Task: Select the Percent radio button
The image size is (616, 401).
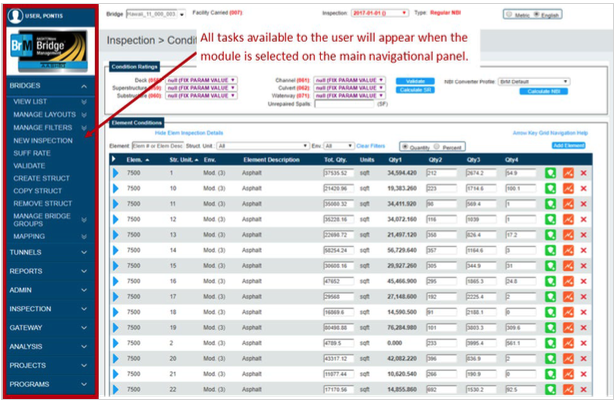Action: pos(437,147)
